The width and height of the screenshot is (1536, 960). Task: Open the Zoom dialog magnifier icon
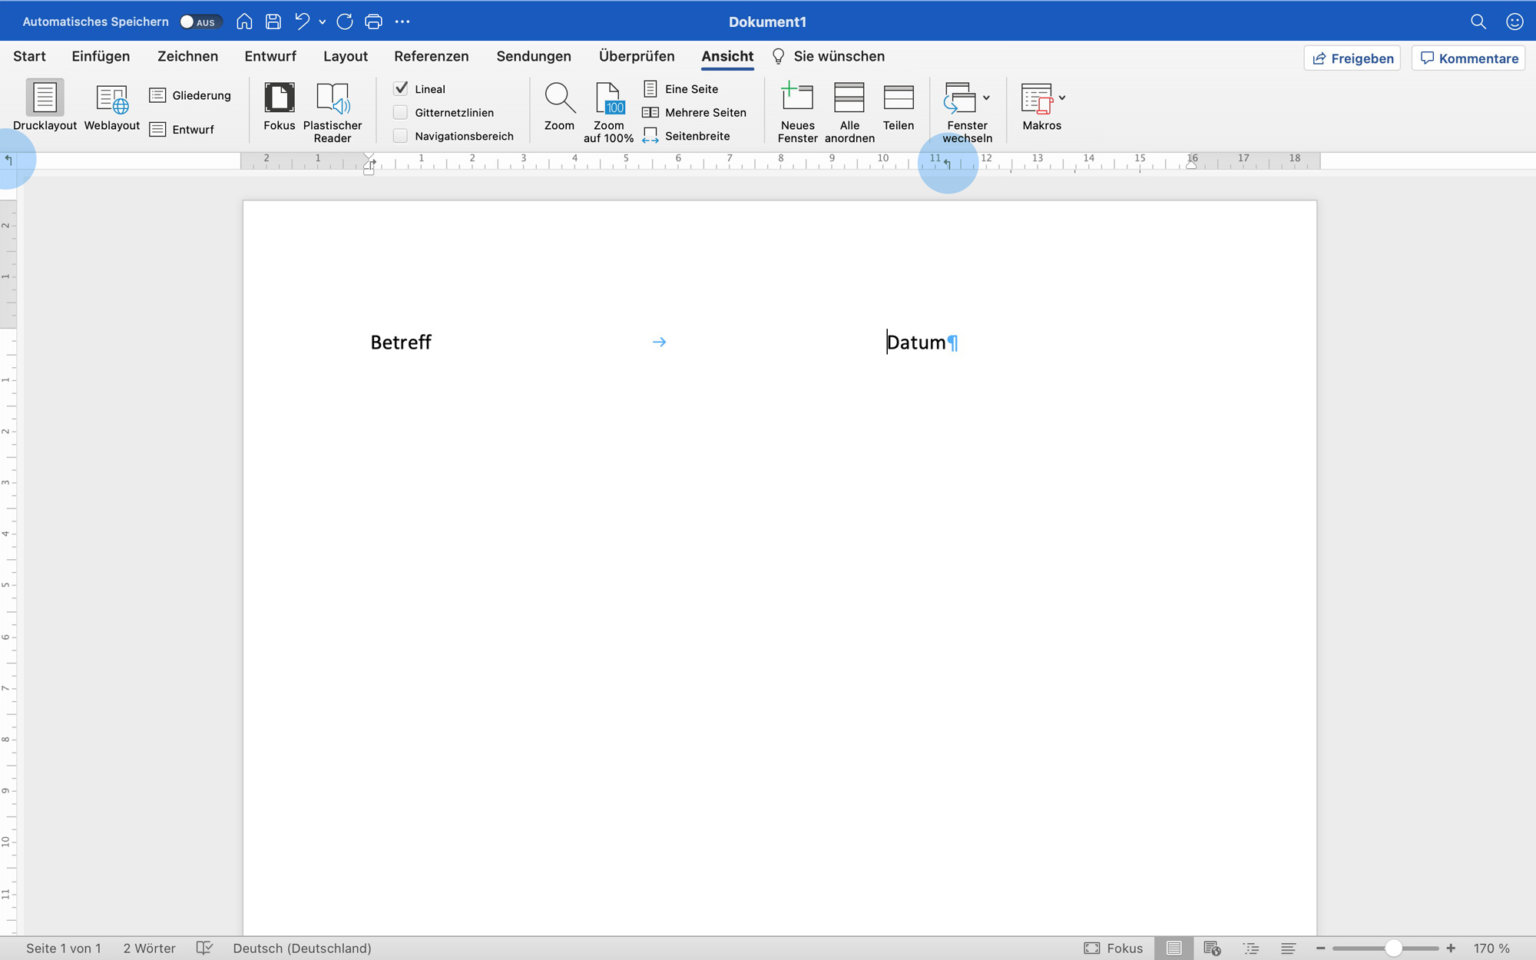(x=559, y=98)
